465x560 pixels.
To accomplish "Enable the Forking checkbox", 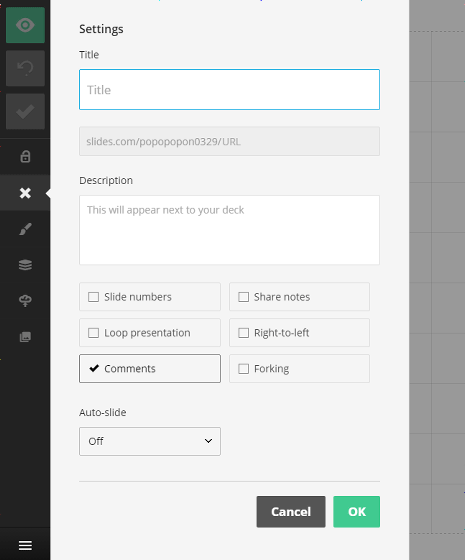I will point(299,369).
